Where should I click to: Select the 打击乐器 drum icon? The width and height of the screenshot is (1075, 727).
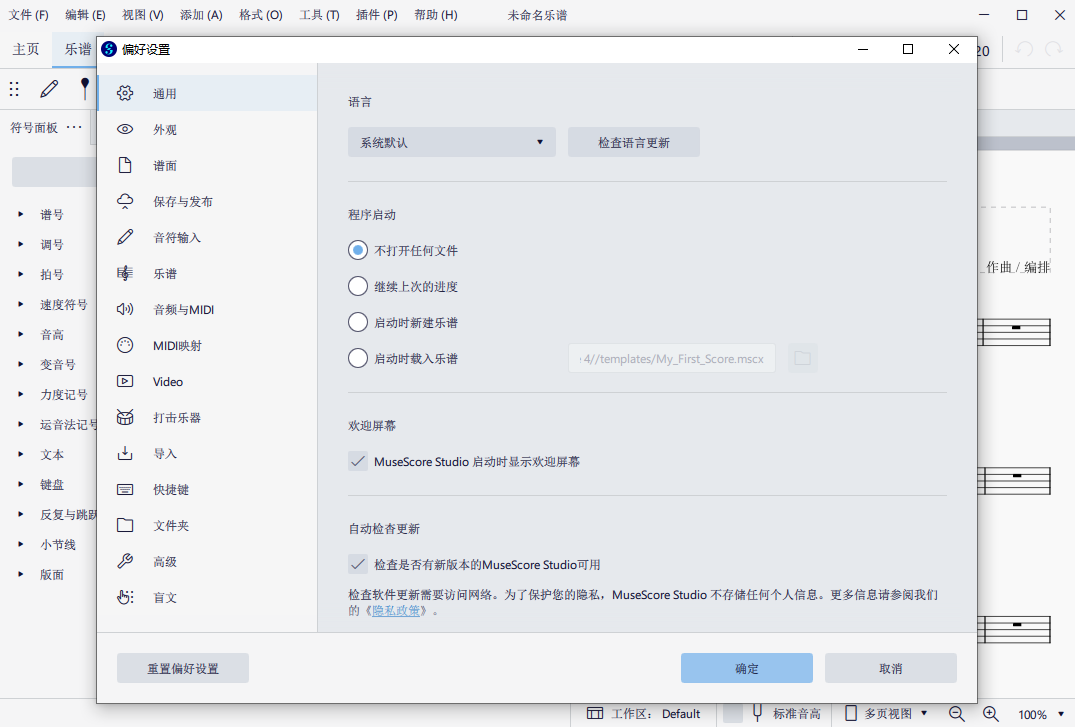click(125, 417)
